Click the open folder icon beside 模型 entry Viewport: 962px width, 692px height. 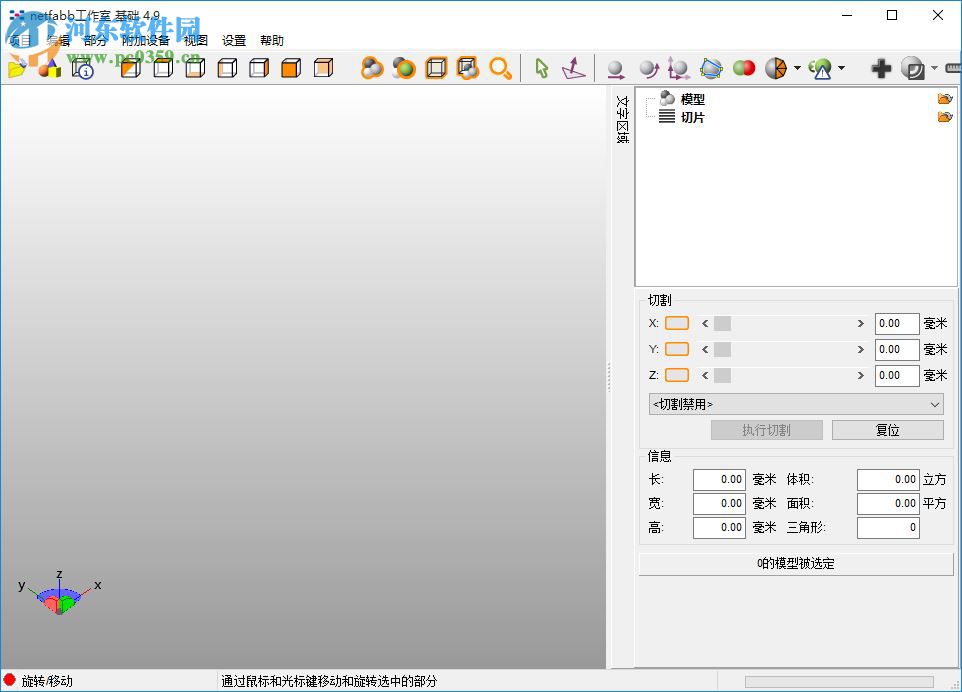coord(945,99)
